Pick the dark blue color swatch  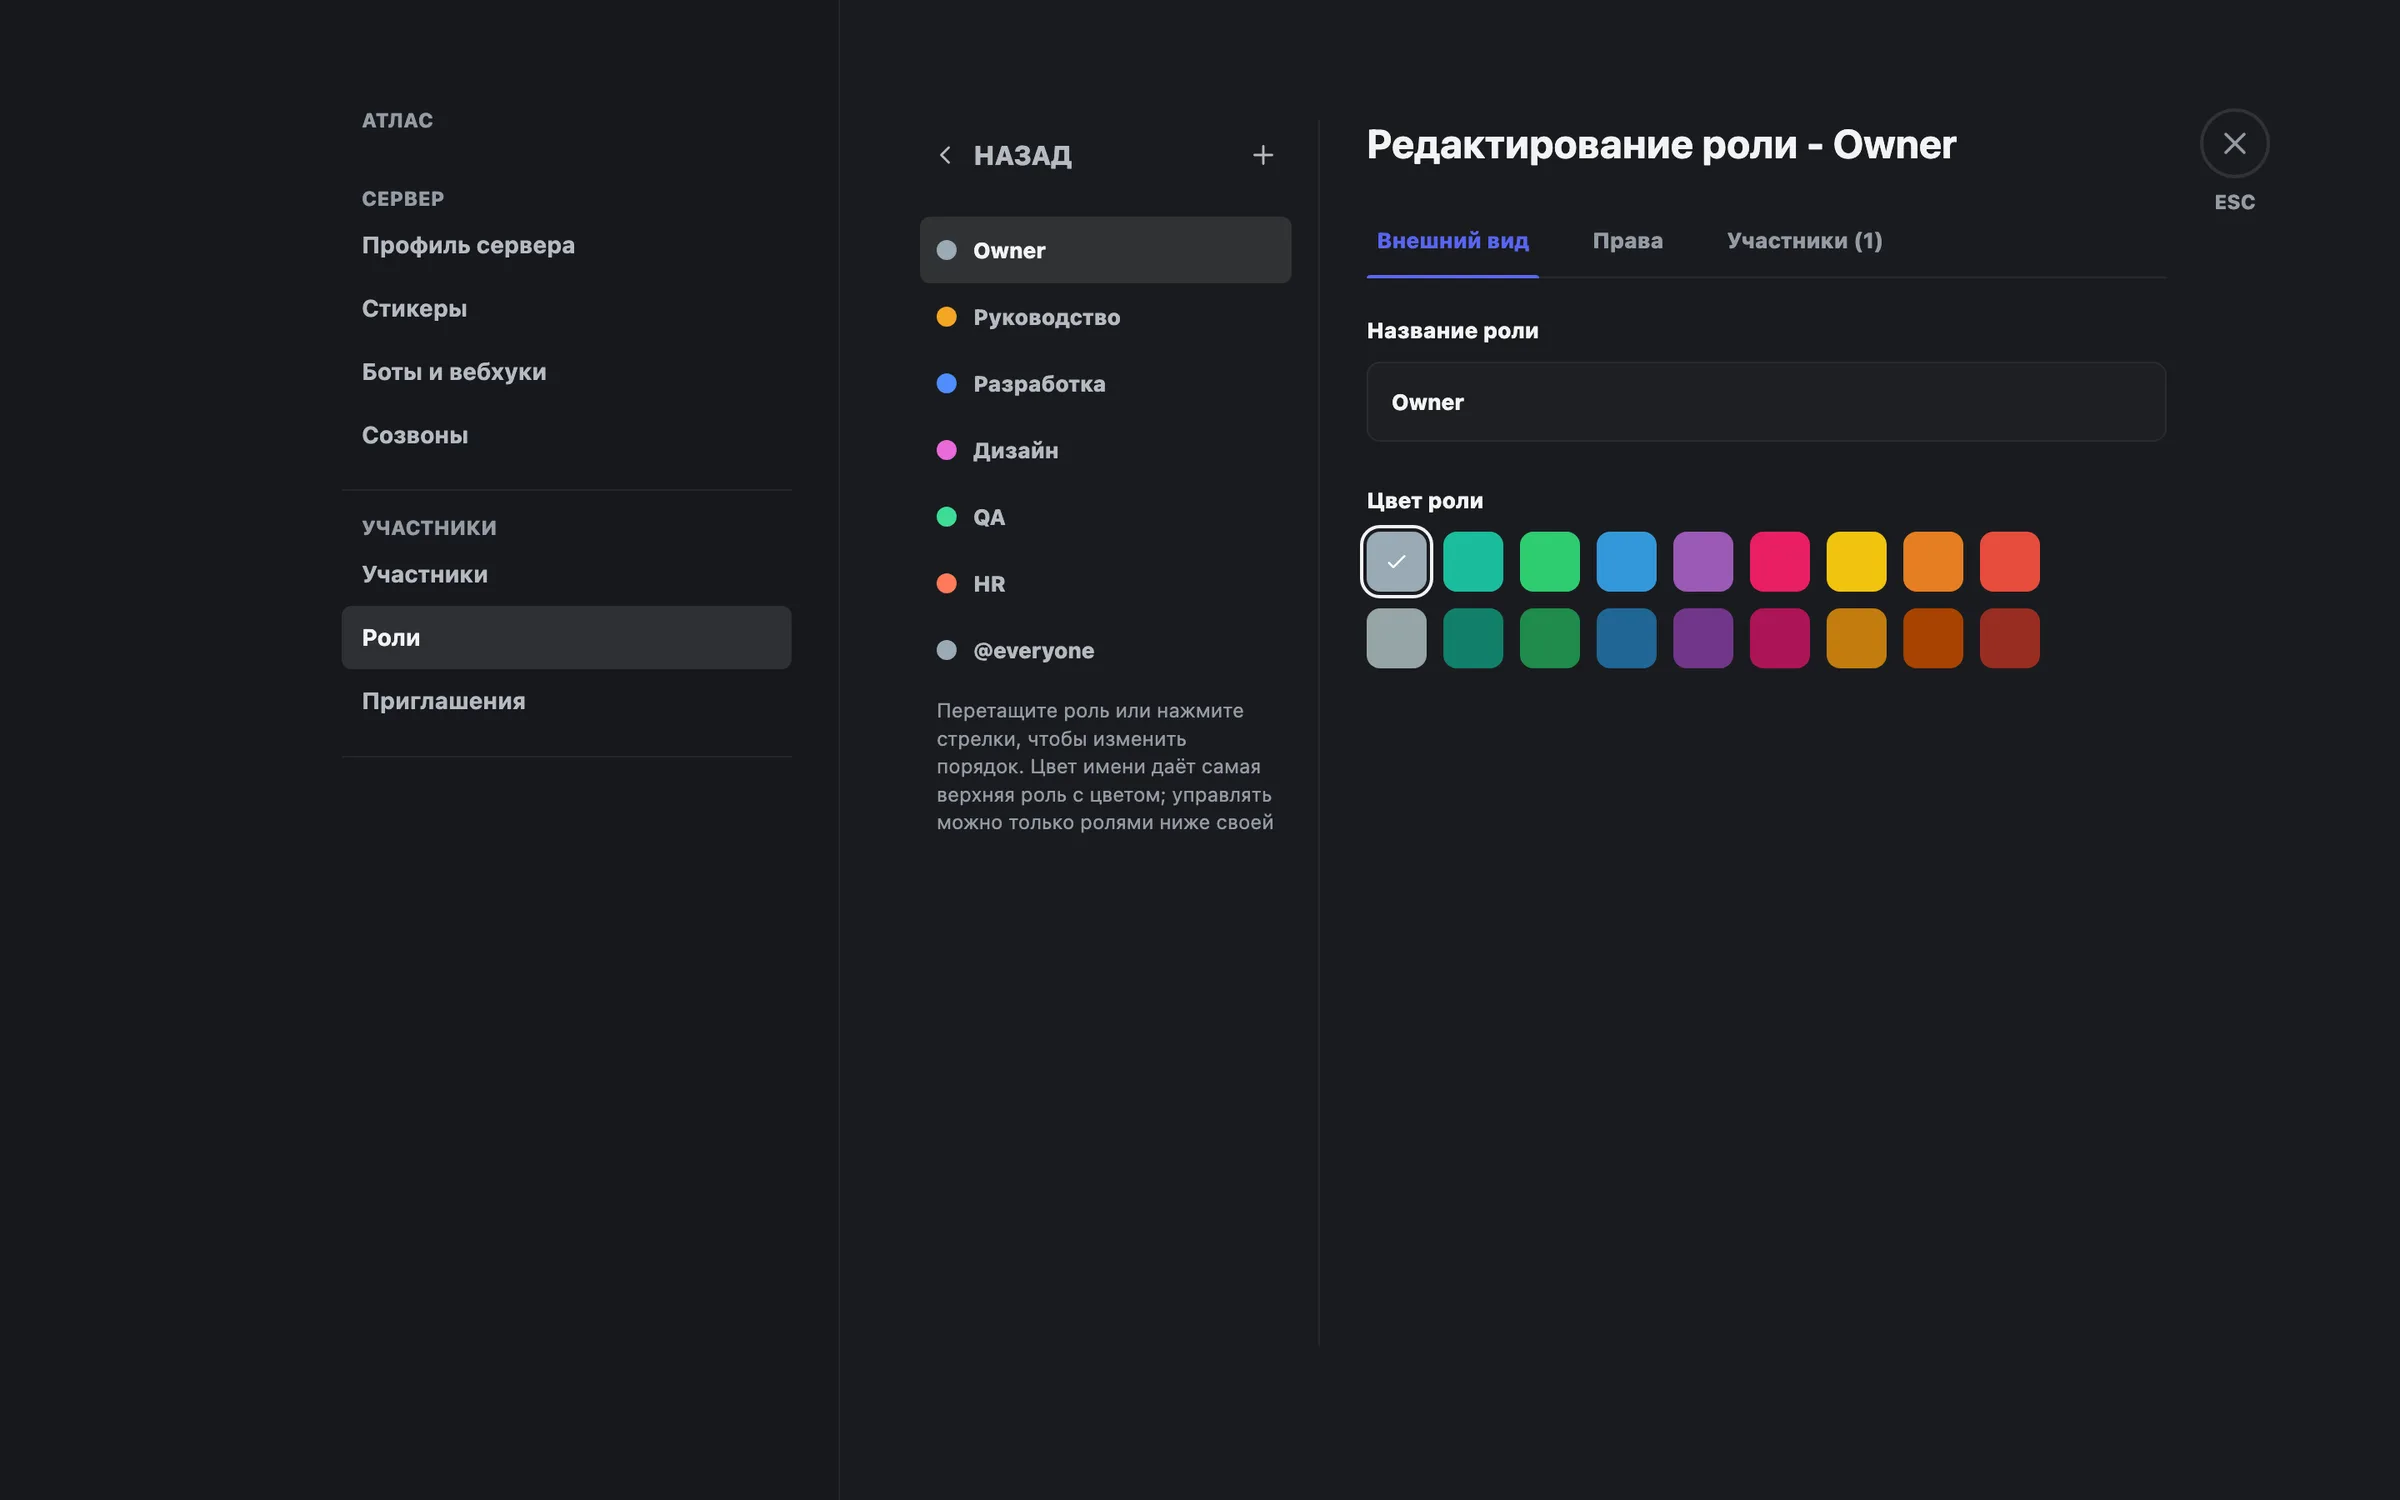pyautogui.click(x=1626, y=638)
